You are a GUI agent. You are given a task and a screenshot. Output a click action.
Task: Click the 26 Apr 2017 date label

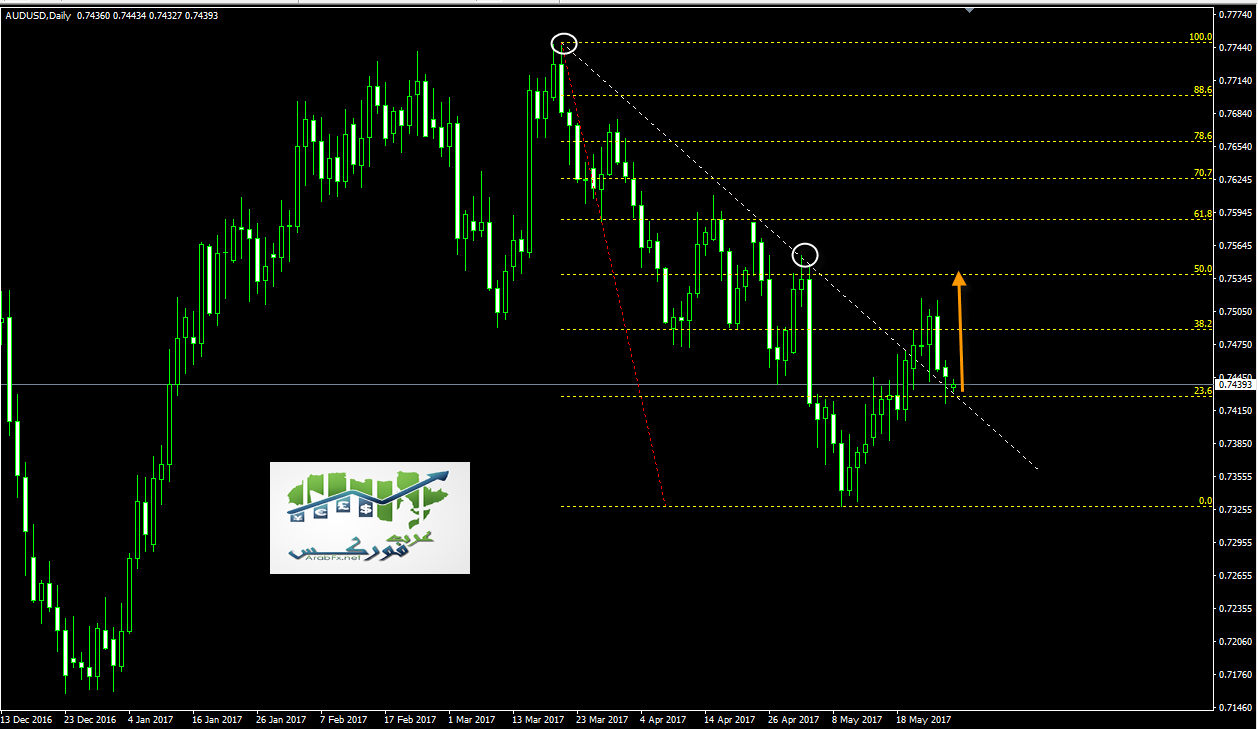coord(794,719)
